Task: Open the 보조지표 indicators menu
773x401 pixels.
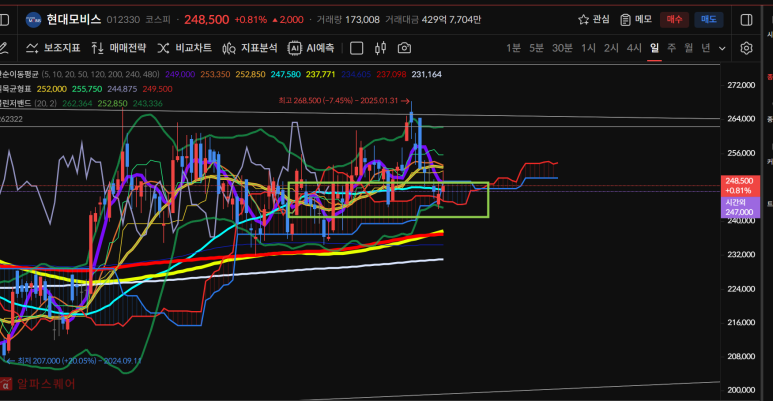Action: (53, 48)
